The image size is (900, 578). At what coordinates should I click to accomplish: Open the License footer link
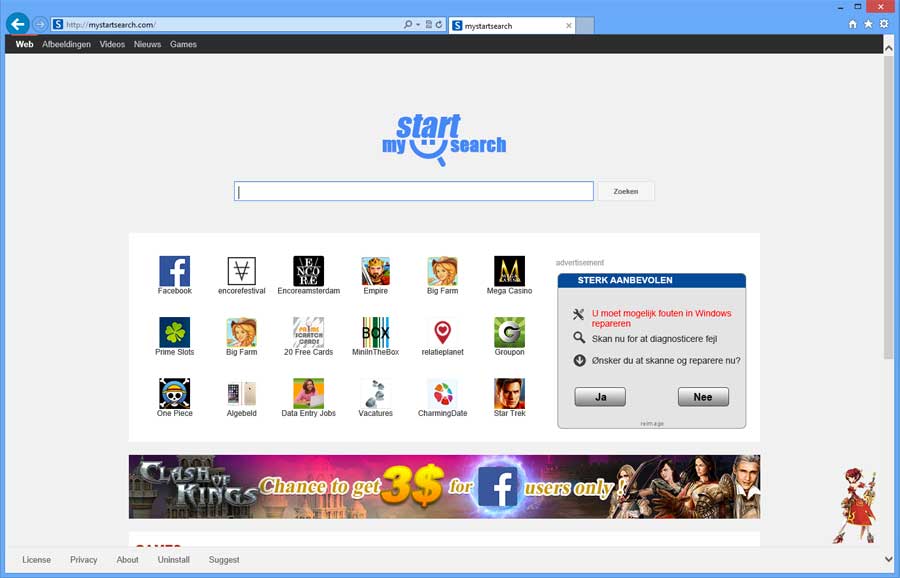36,560
